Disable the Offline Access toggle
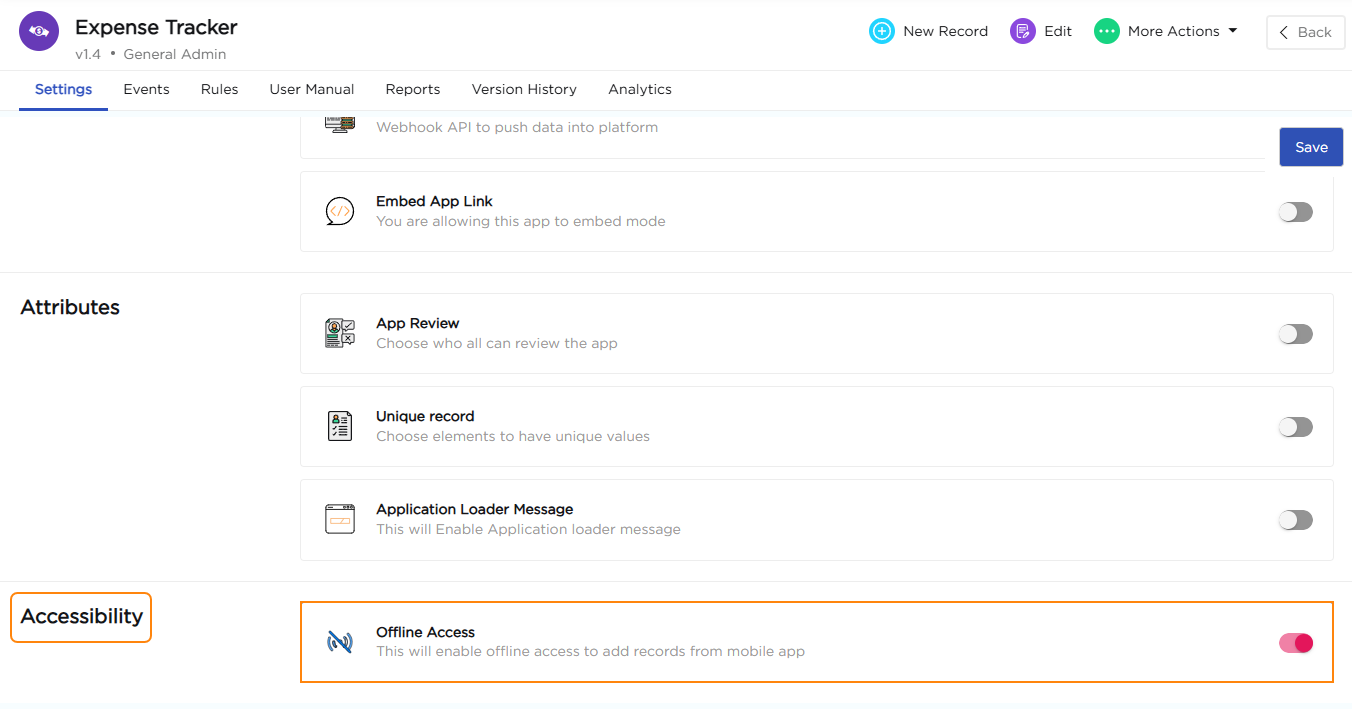 [x=1295, y=643]
